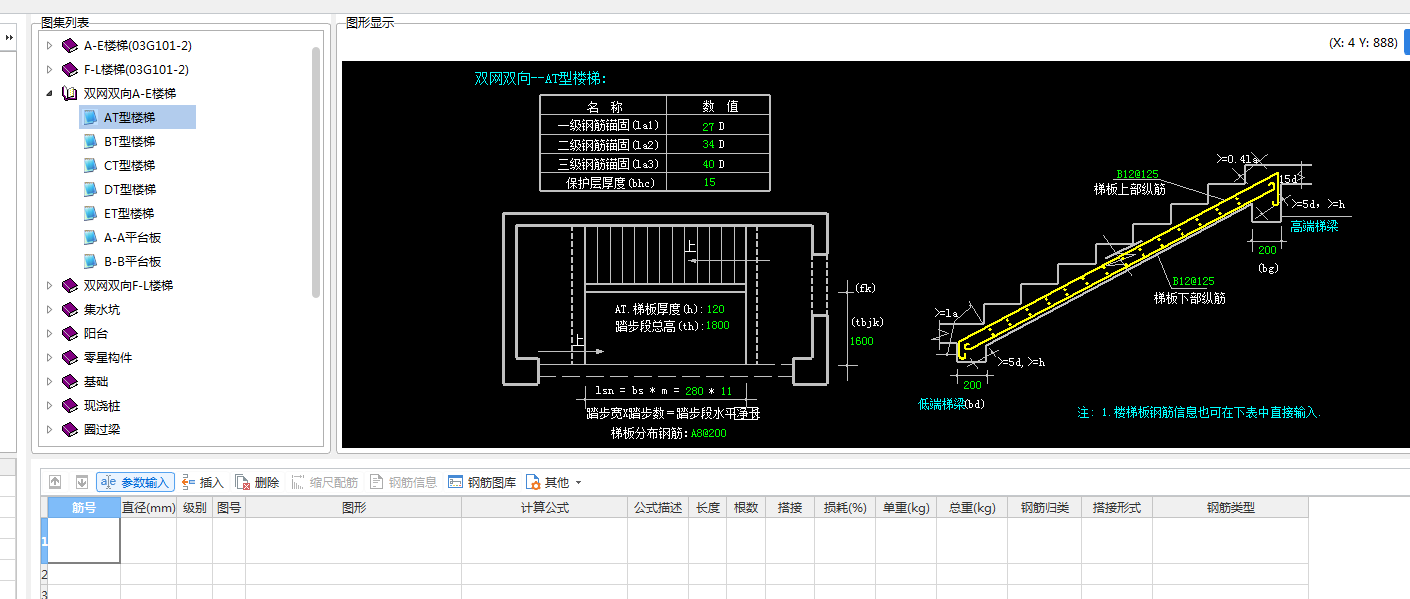Expand the 双网双向F-L楼梯 tree node
This screenshot has width=1410, height=599.
pyautogui.click(x=49, y=286)
